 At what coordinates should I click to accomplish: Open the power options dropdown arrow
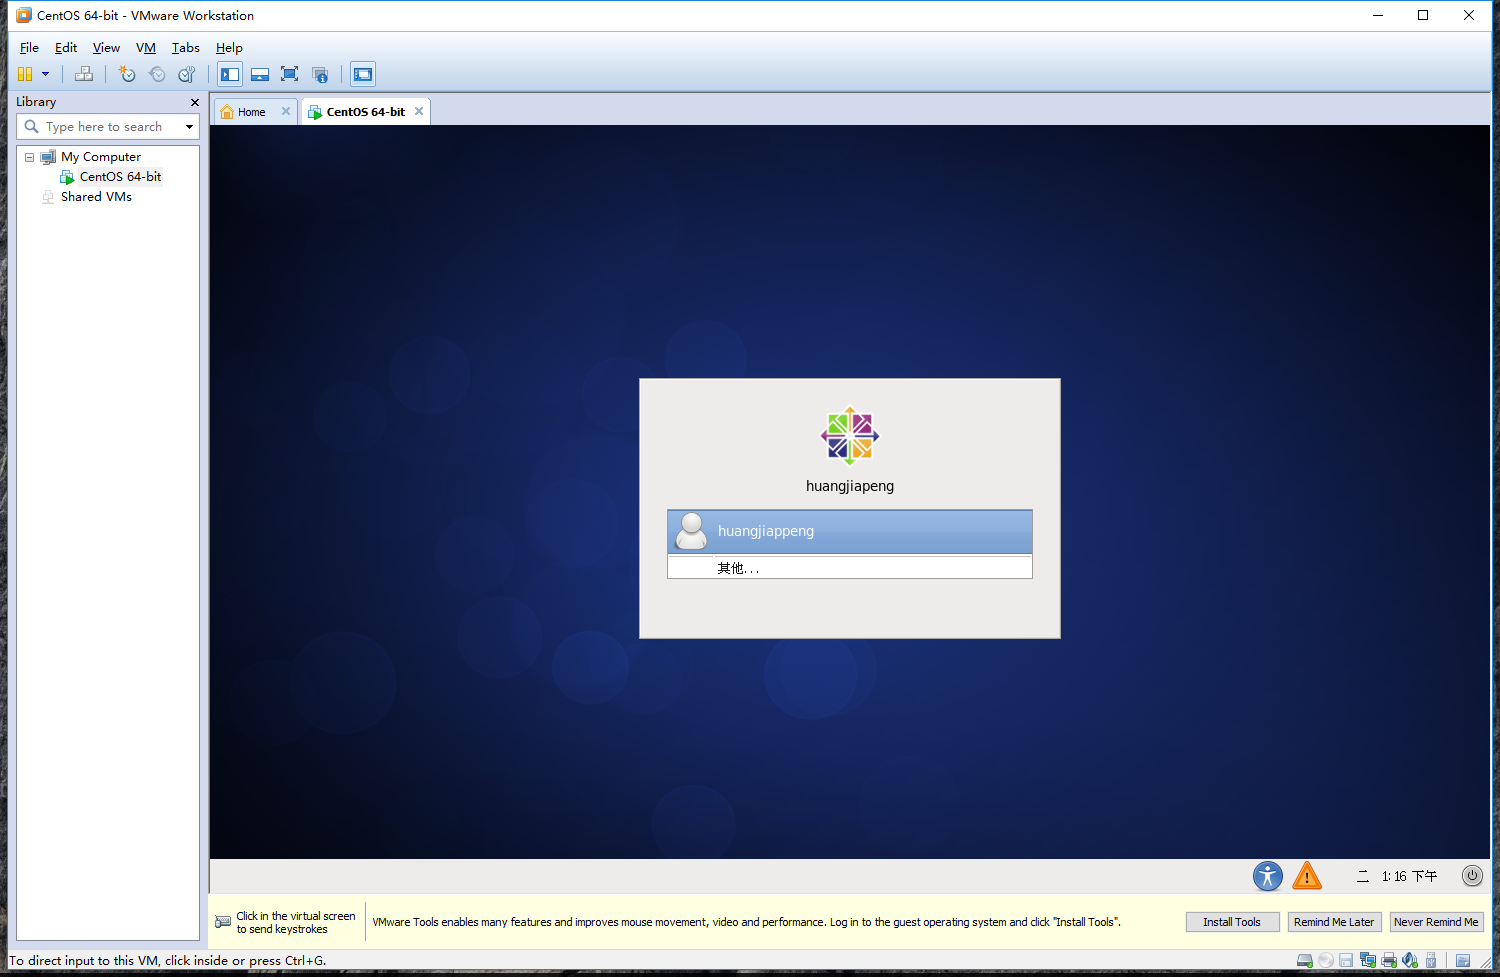pos(45,74)
